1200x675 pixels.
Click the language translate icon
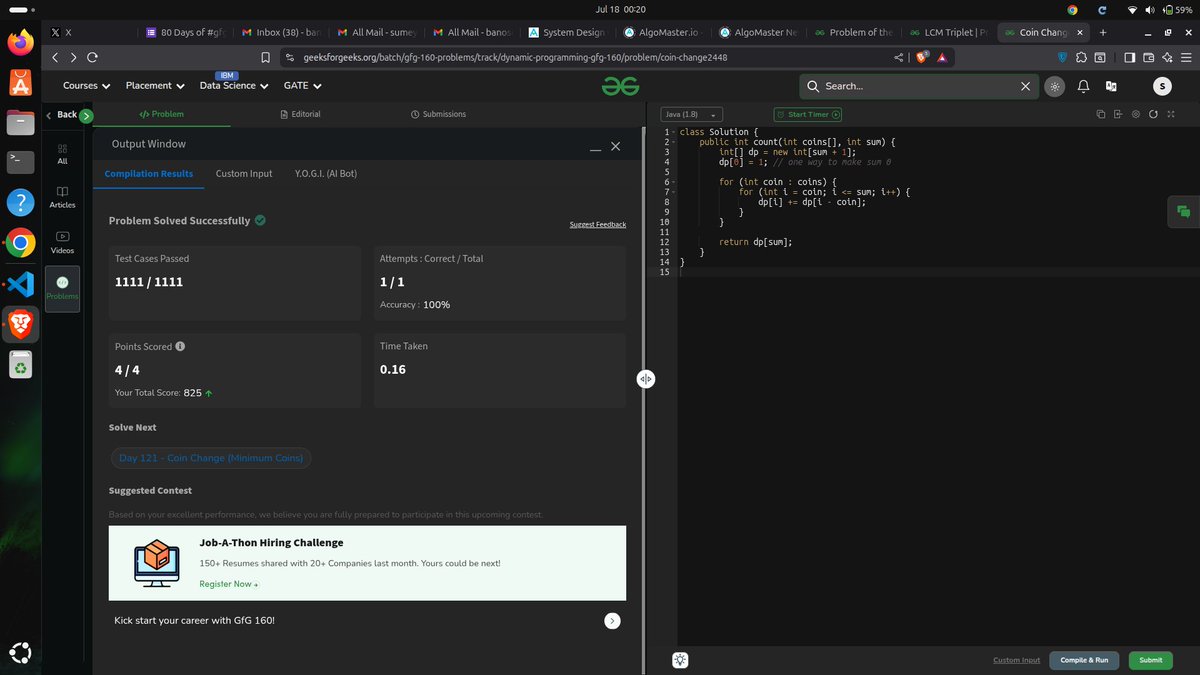pos(1111,86)
